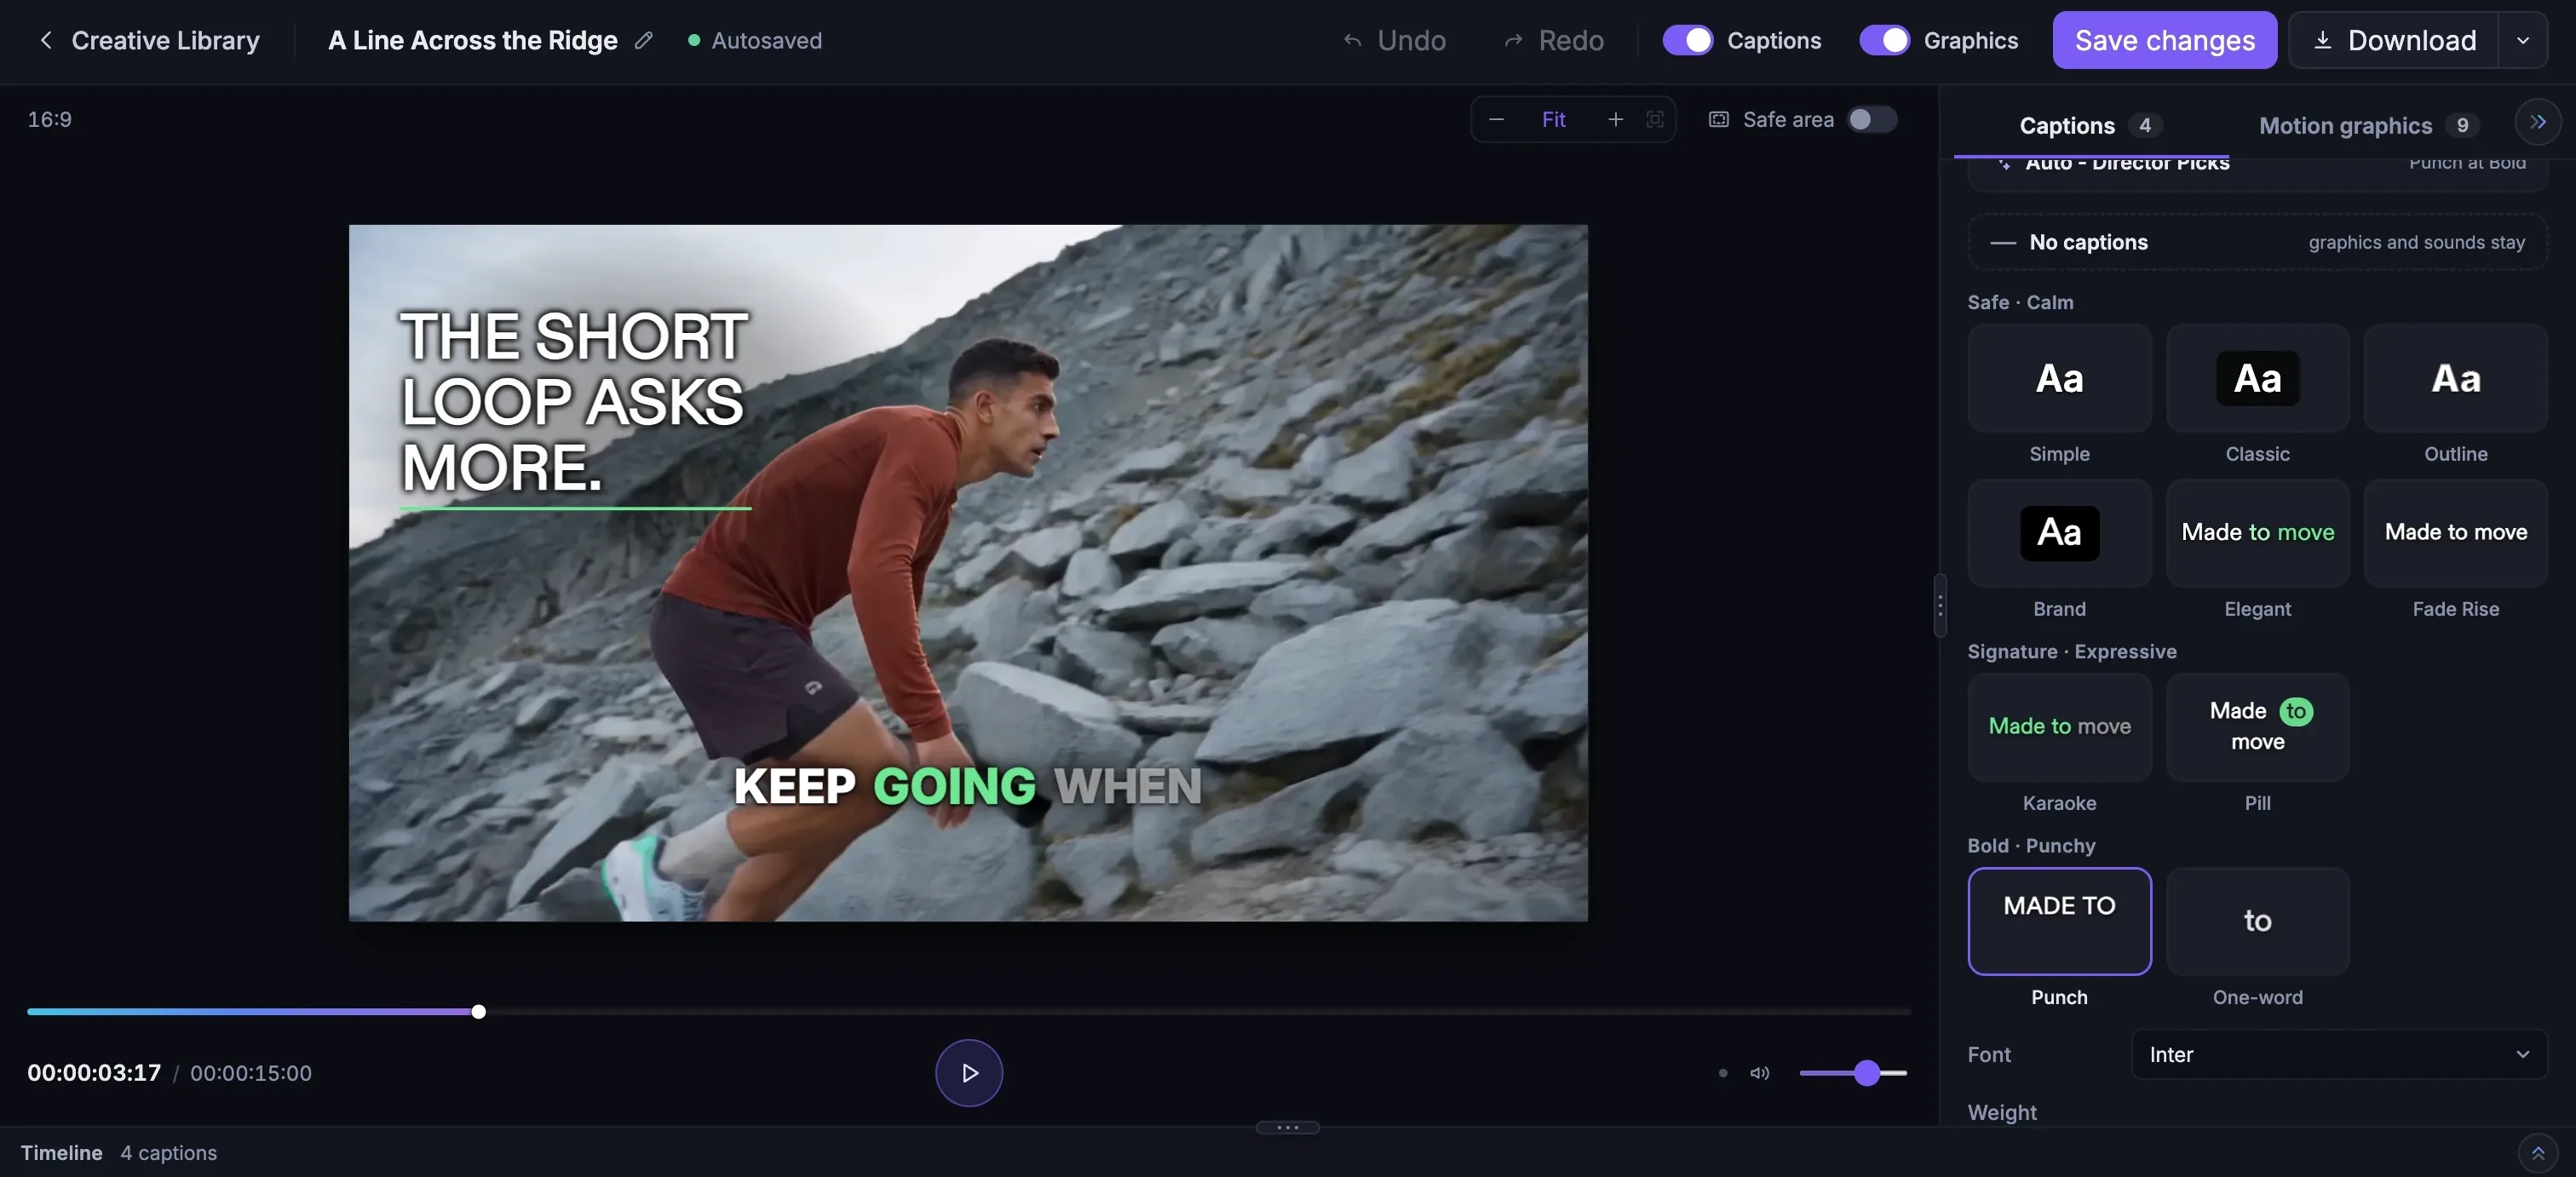Edit the project title with the pencil icon
The width and height of the screenshot is (2576, 1177).
click(644, 40)
